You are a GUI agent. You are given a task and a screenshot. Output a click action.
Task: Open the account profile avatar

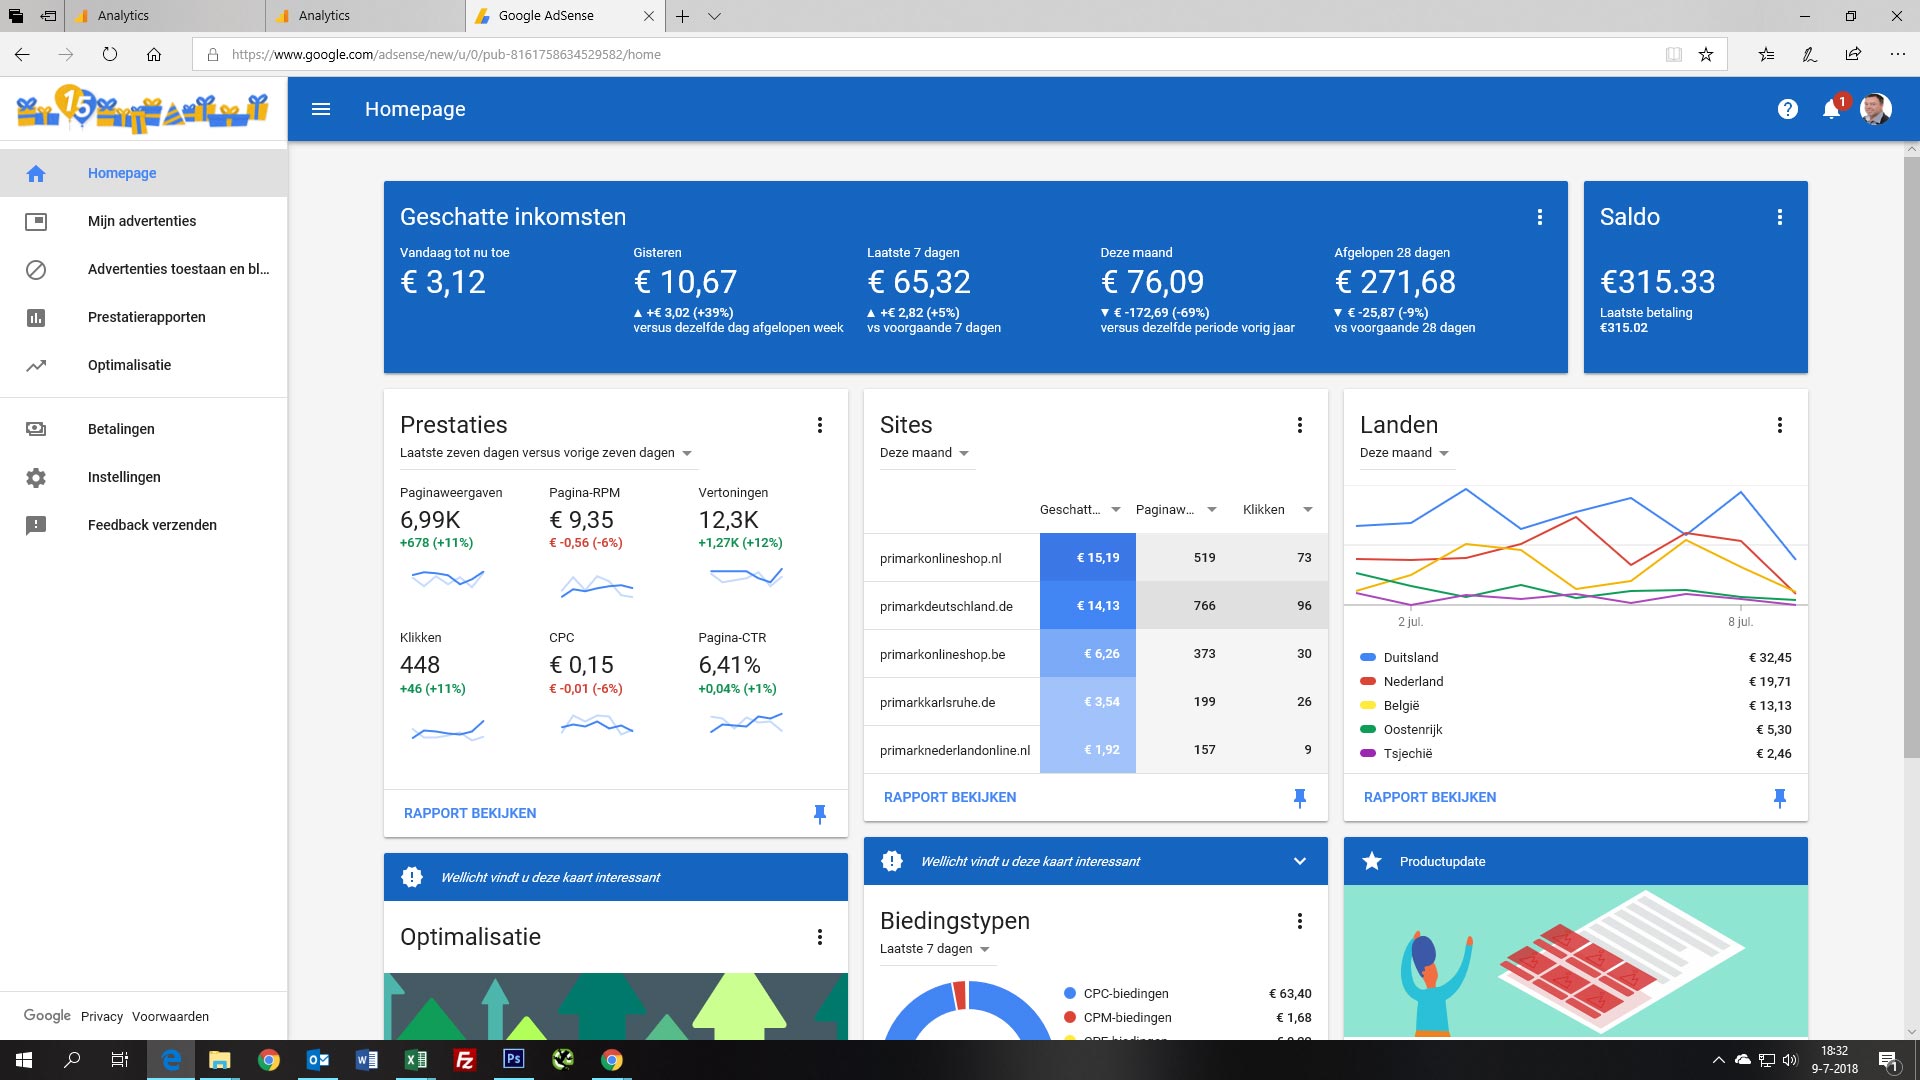[x=1876, y=109]
